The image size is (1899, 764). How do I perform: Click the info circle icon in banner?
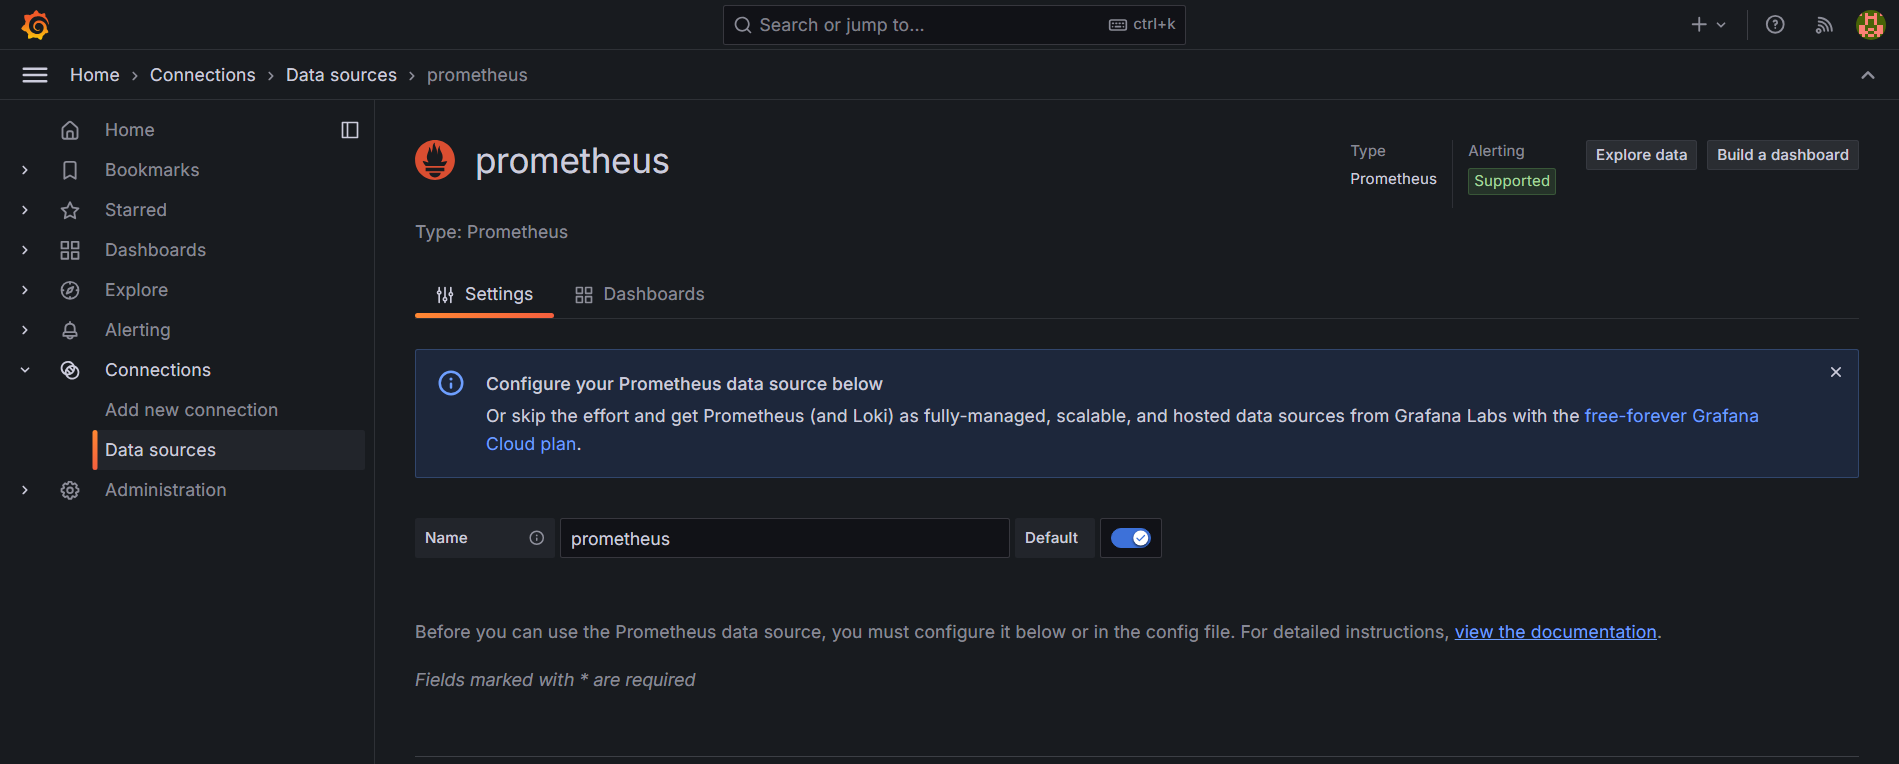tap(451, 383)
